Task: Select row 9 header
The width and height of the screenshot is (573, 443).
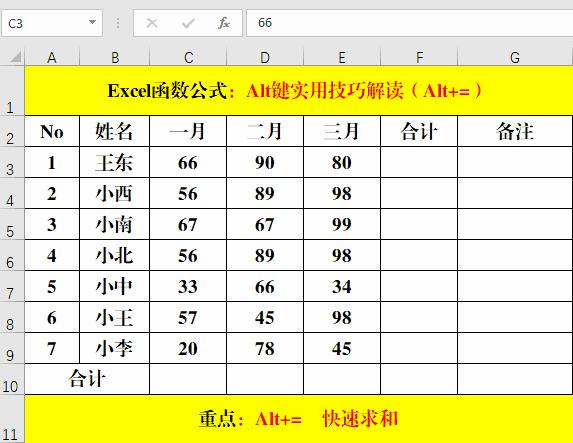Action: [12, 348]
